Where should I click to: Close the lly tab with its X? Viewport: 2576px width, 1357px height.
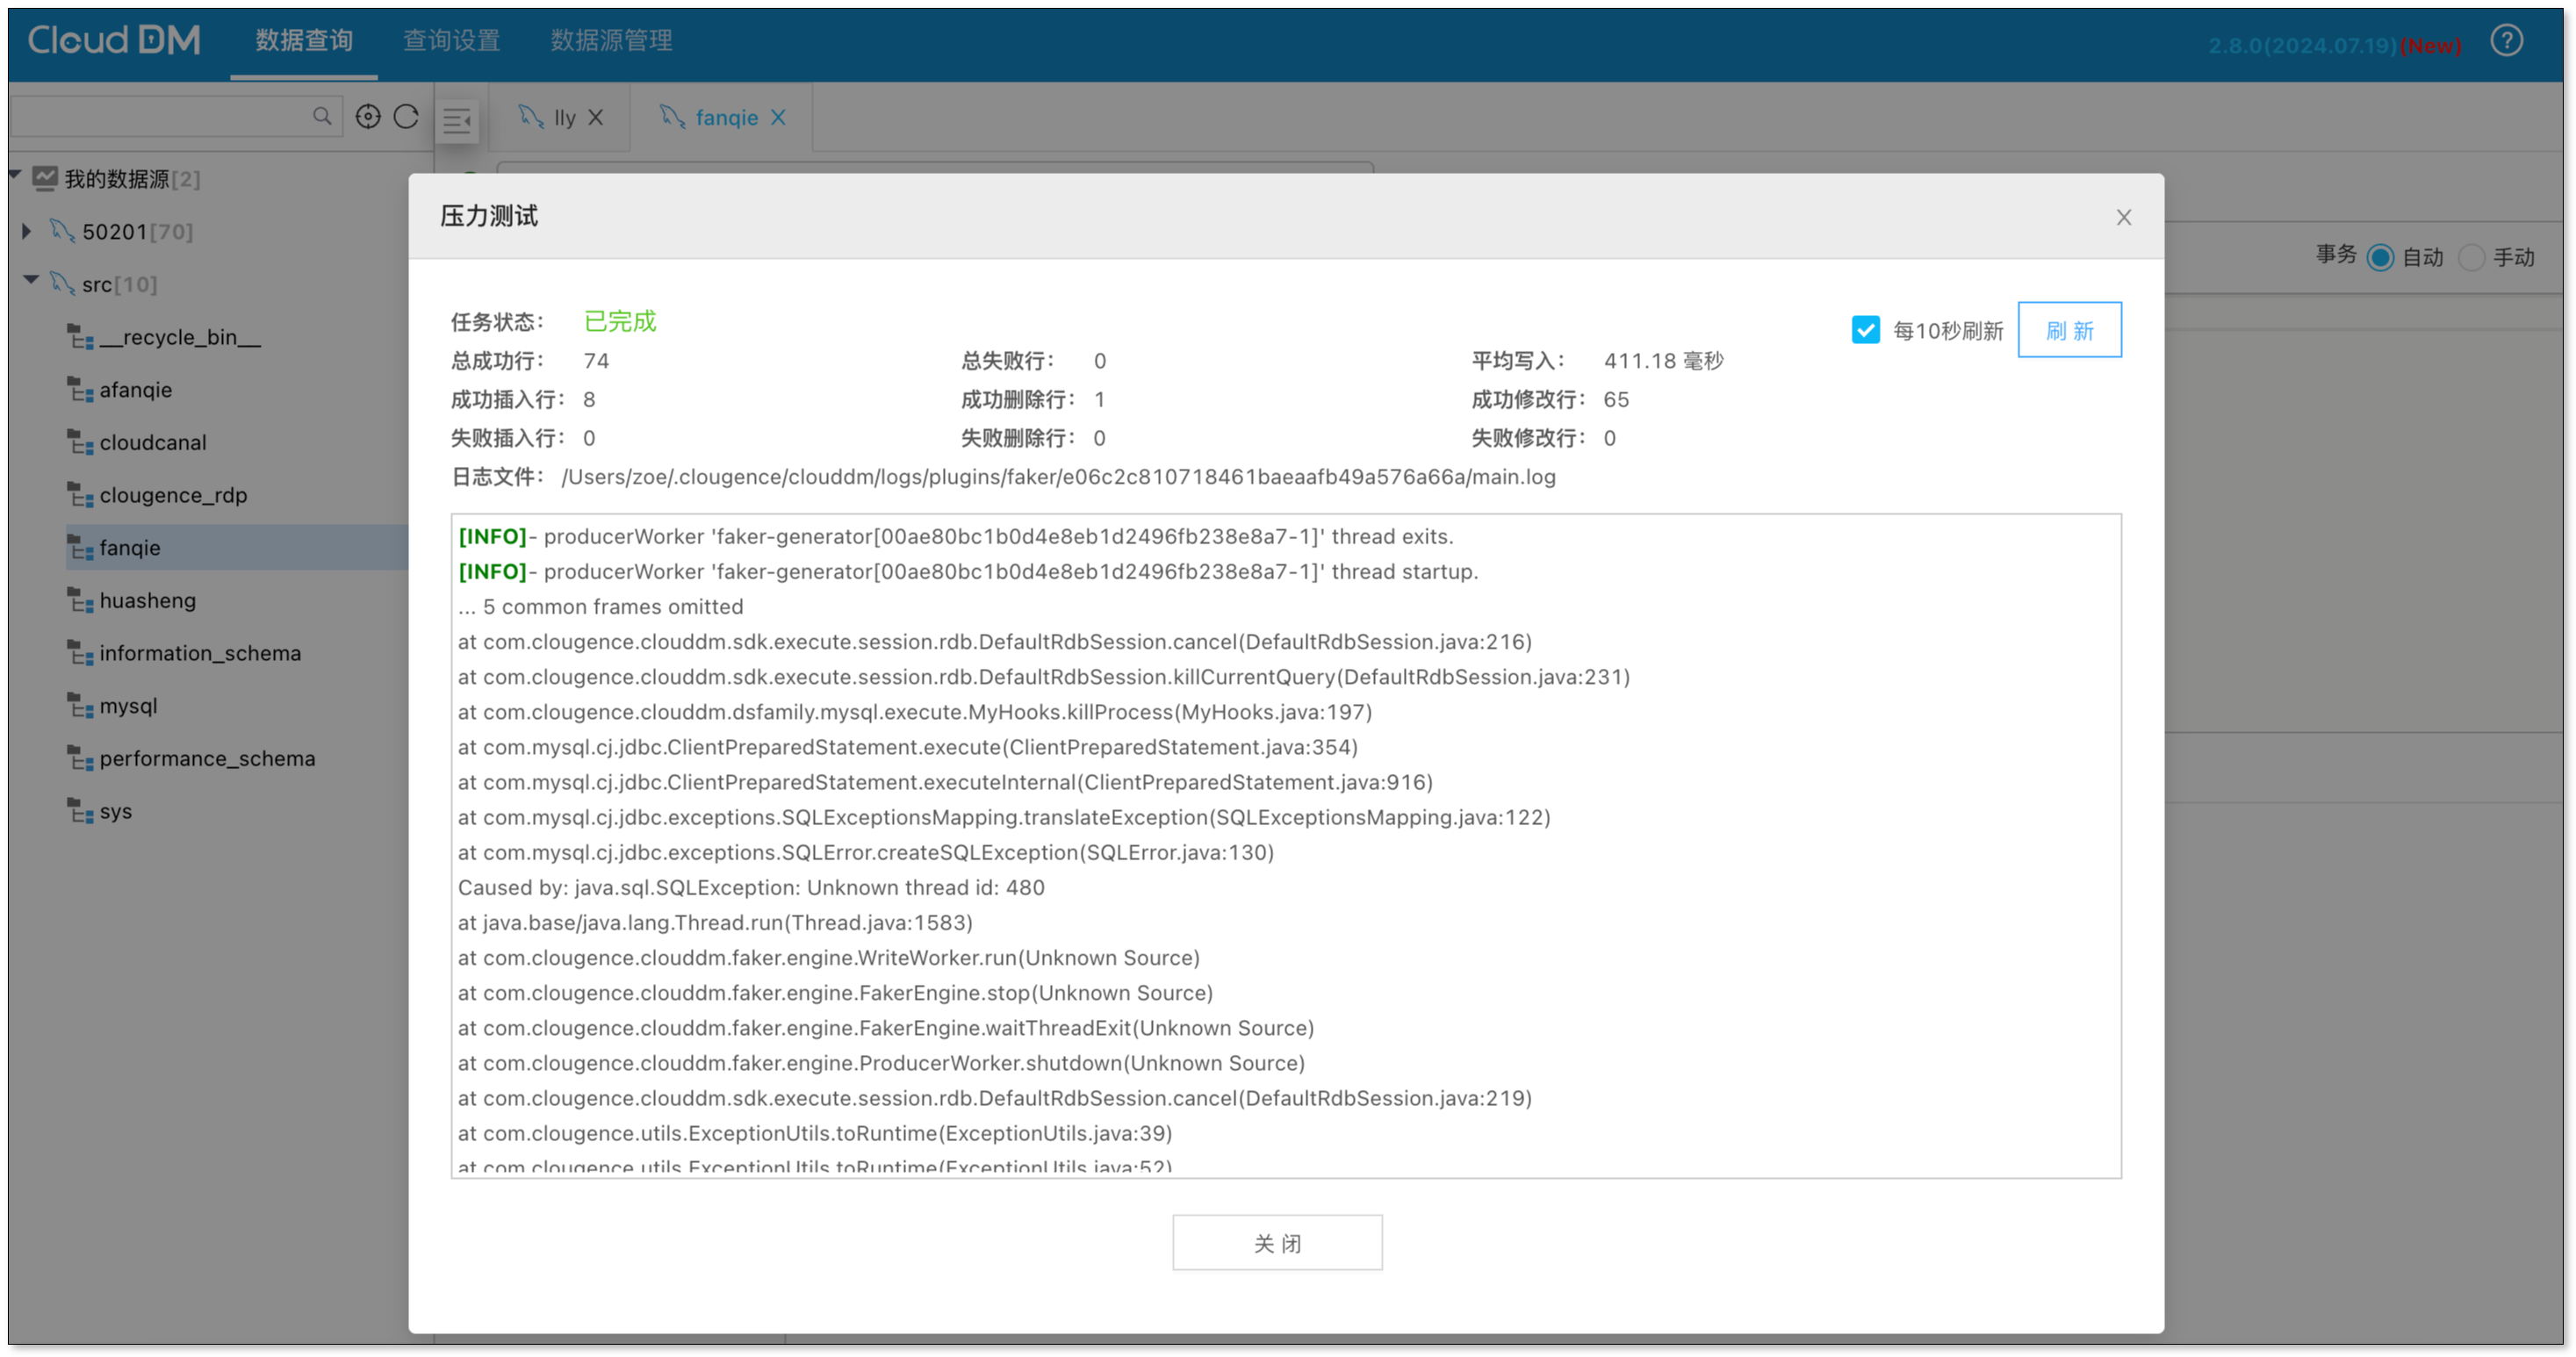596,118
